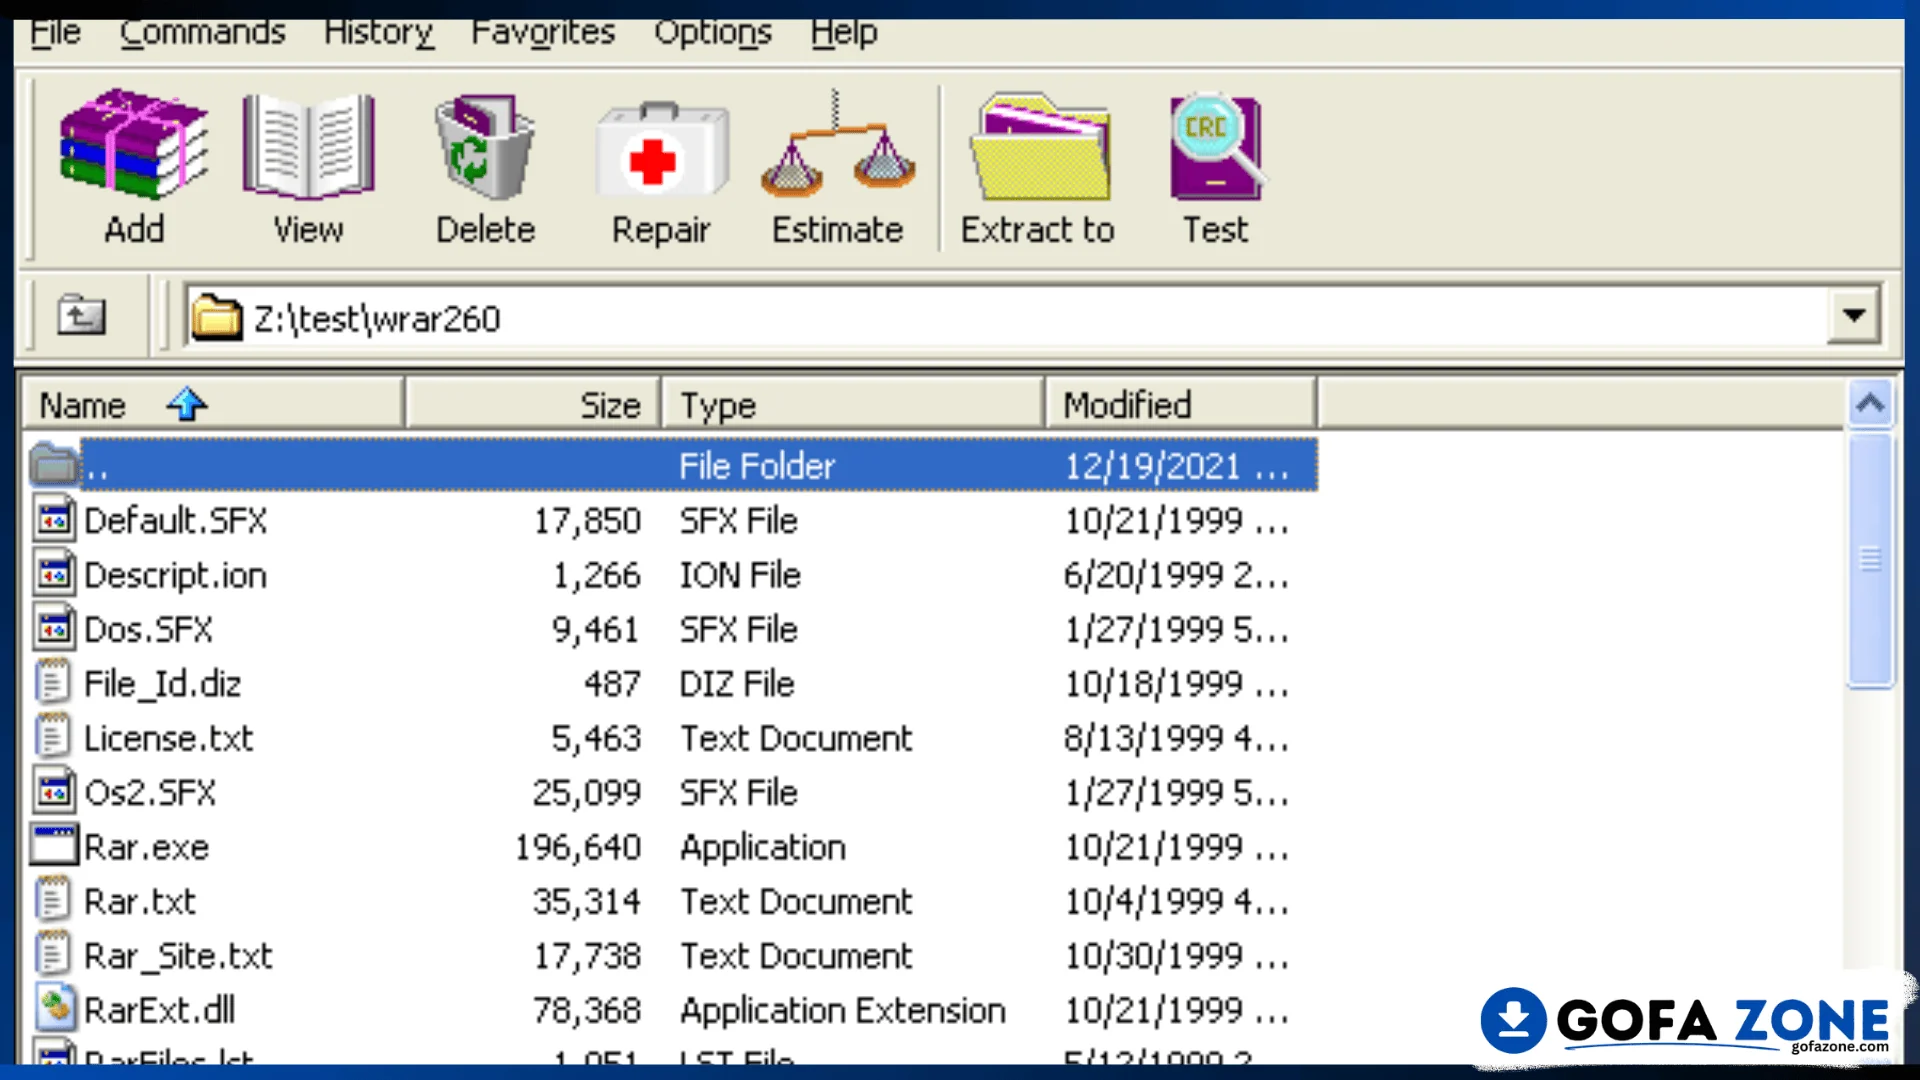Click the RarExt.dll file icon
This screenshot has height=1080, width=1920.
pyautogui.click(x=55, y=1009)
